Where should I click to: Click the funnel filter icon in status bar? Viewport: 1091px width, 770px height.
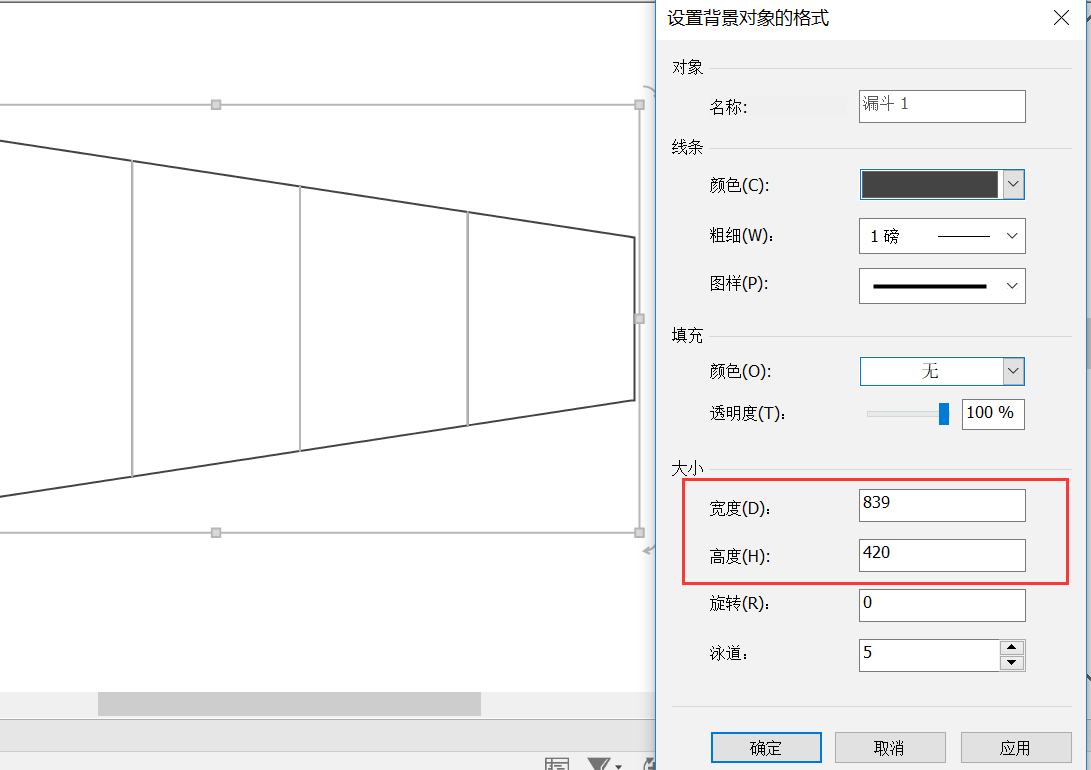pos(598,765)
